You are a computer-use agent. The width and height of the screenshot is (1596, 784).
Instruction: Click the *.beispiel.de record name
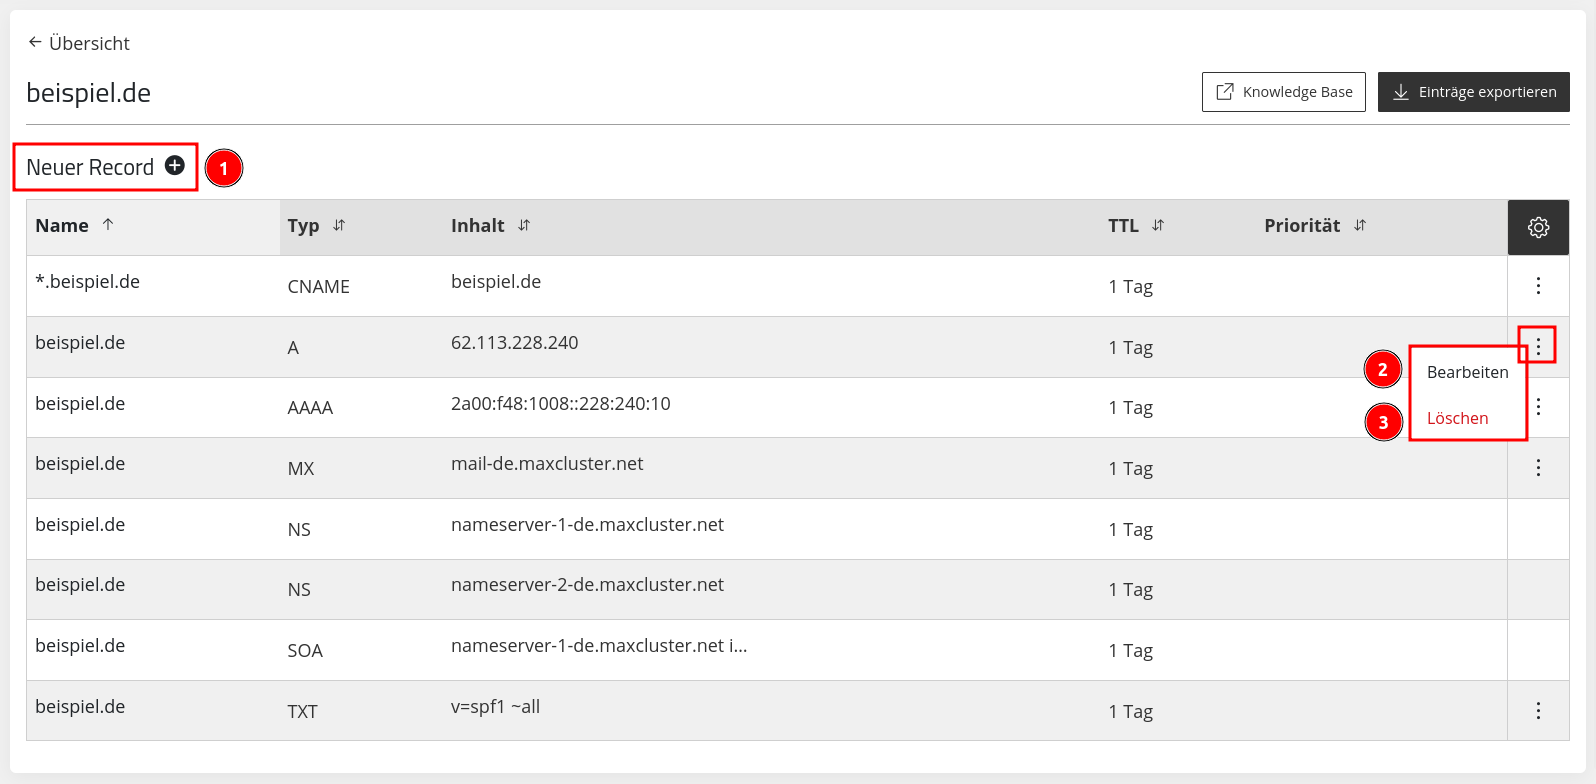pyautogui.click(x=87, y=282)
